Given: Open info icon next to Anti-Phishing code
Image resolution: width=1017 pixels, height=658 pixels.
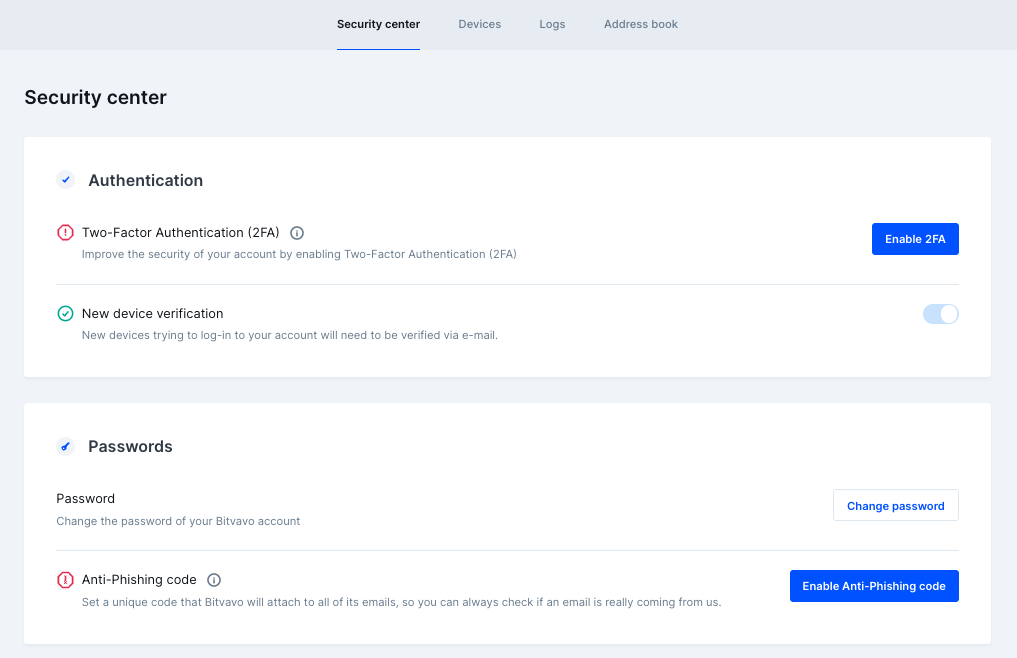Looking at the screenshot, I should click(x=214, y=580).
